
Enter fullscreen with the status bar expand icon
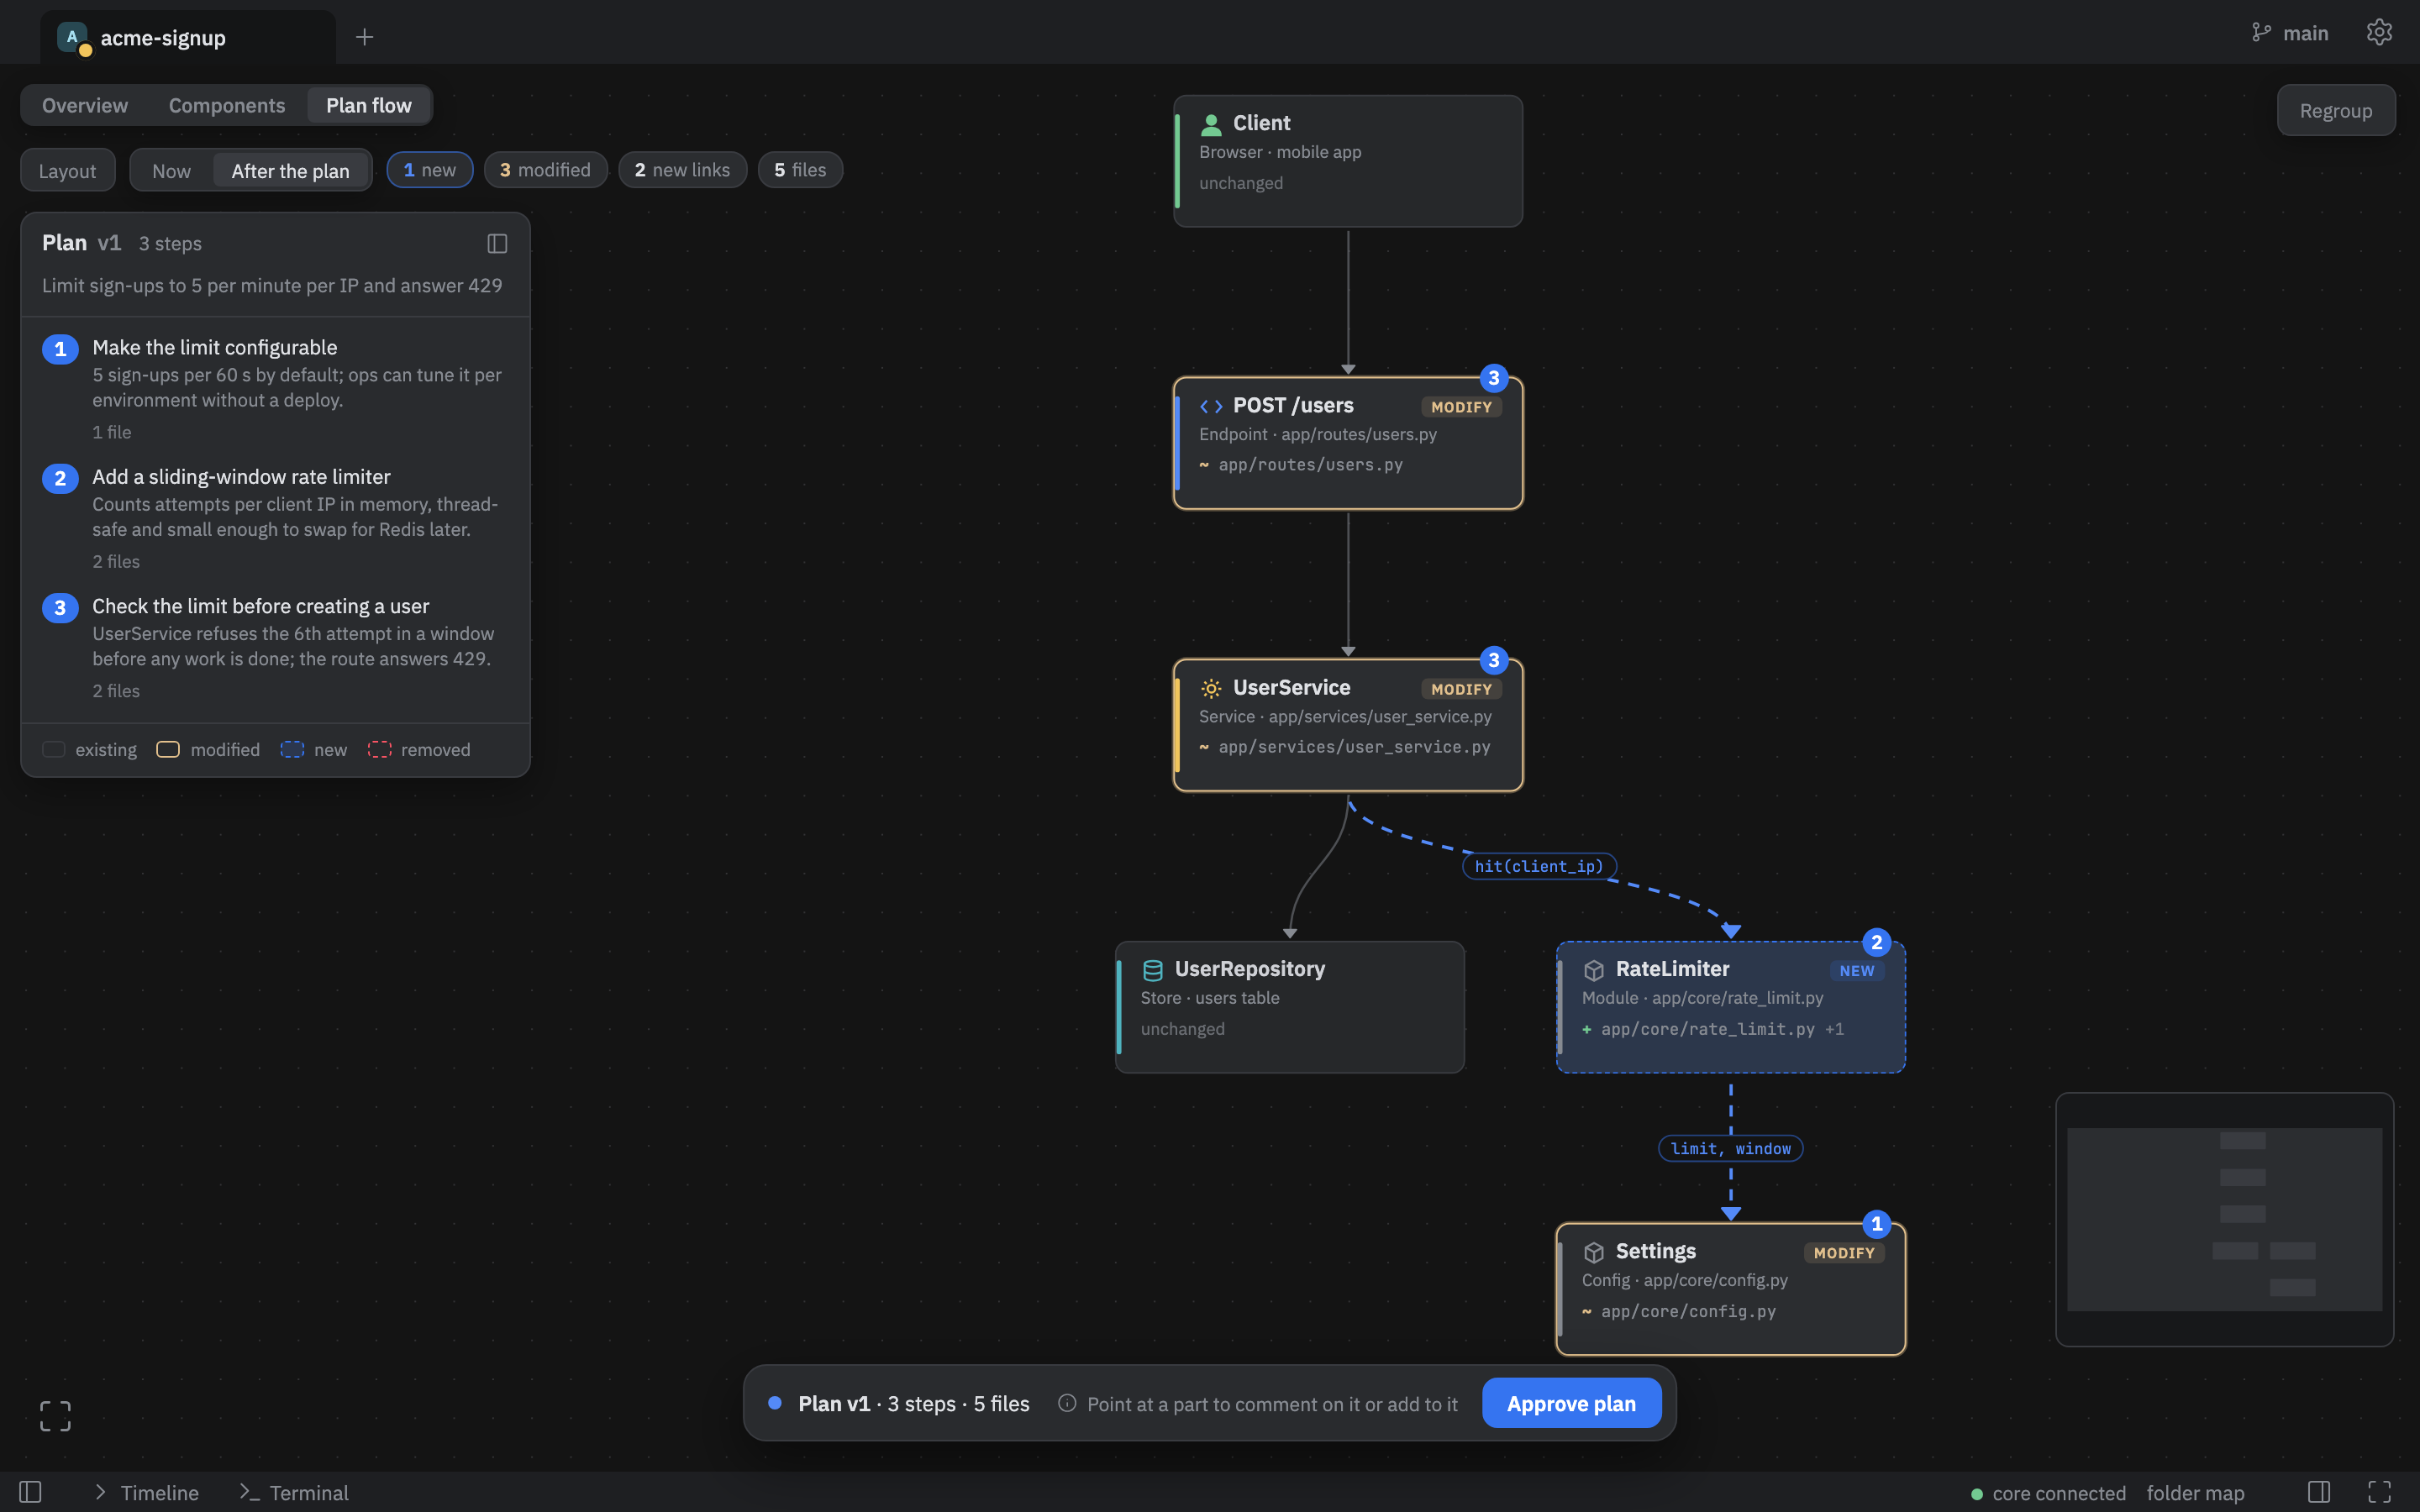(x=2380, y=1492)
